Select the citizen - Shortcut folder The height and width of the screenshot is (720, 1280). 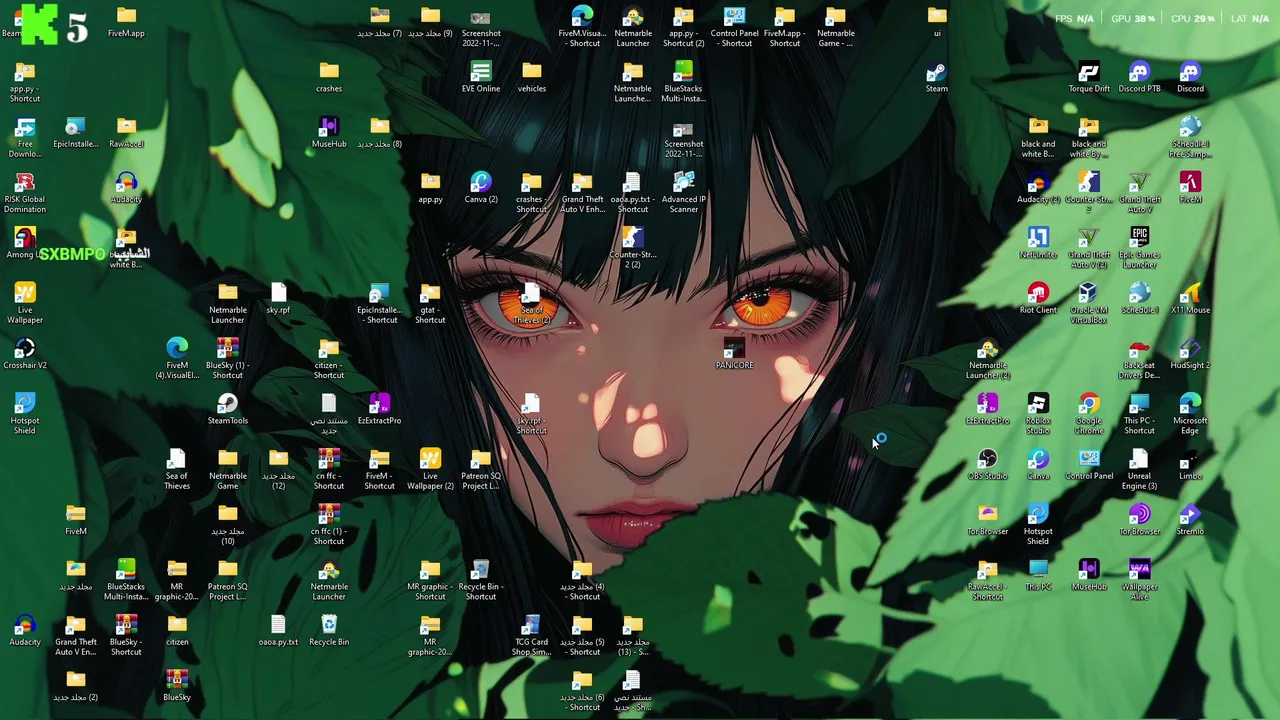[328, 358]
